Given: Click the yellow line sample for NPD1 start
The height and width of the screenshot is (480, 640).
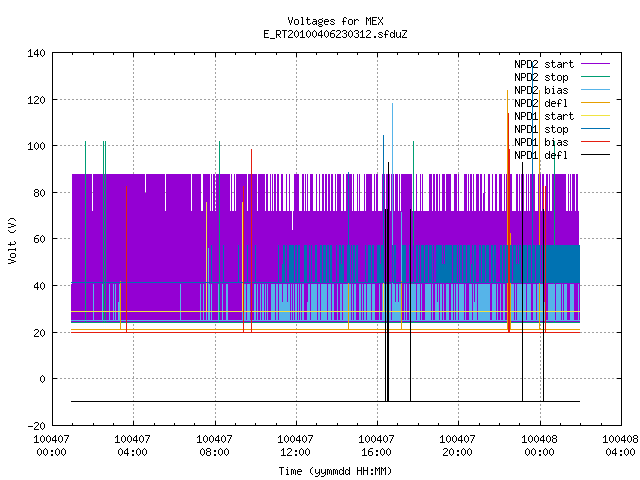Looking at the screenshot, I should coord(595,116).
